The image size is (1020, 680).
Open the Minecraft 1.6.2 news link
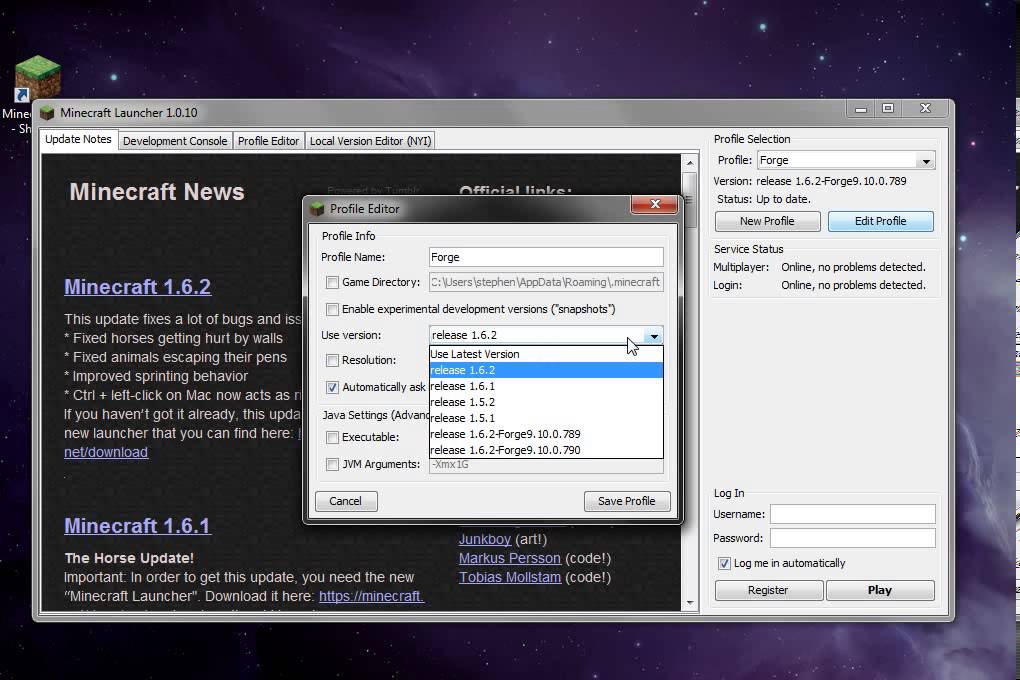click(137, 287)
